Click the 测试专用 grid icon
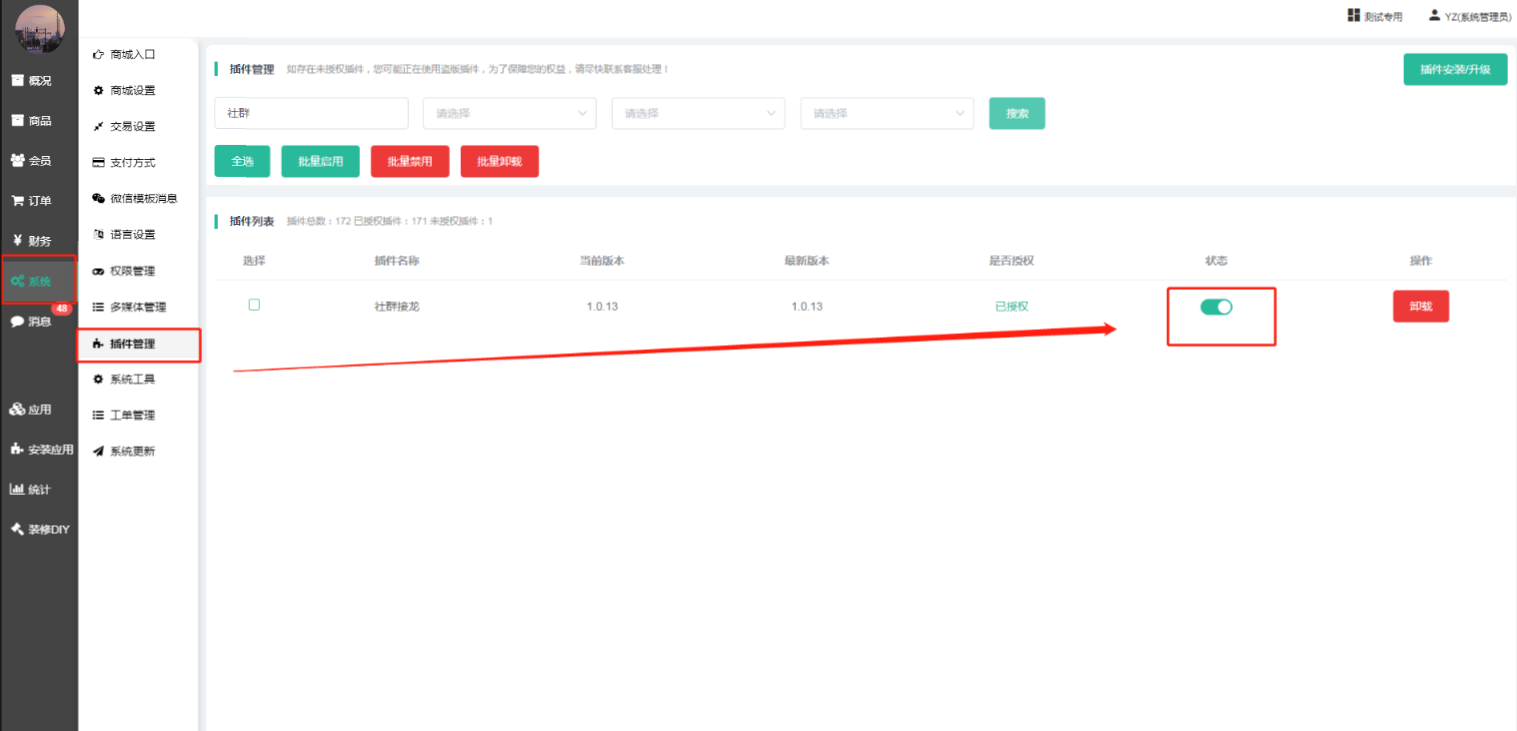 pos(1354,15)
